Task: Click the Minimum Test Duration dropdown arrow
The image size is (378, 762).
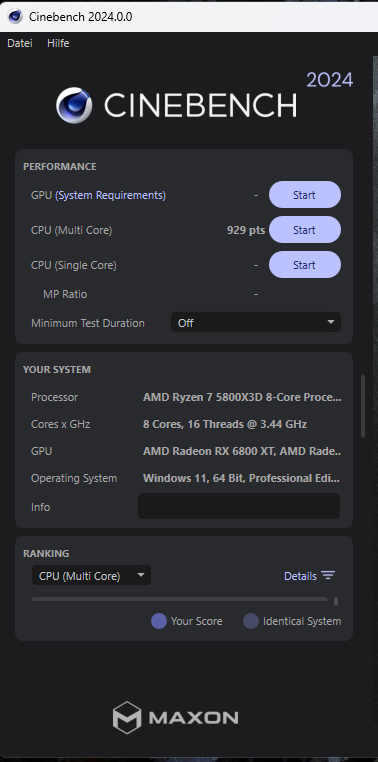Action: pos(331,322)
